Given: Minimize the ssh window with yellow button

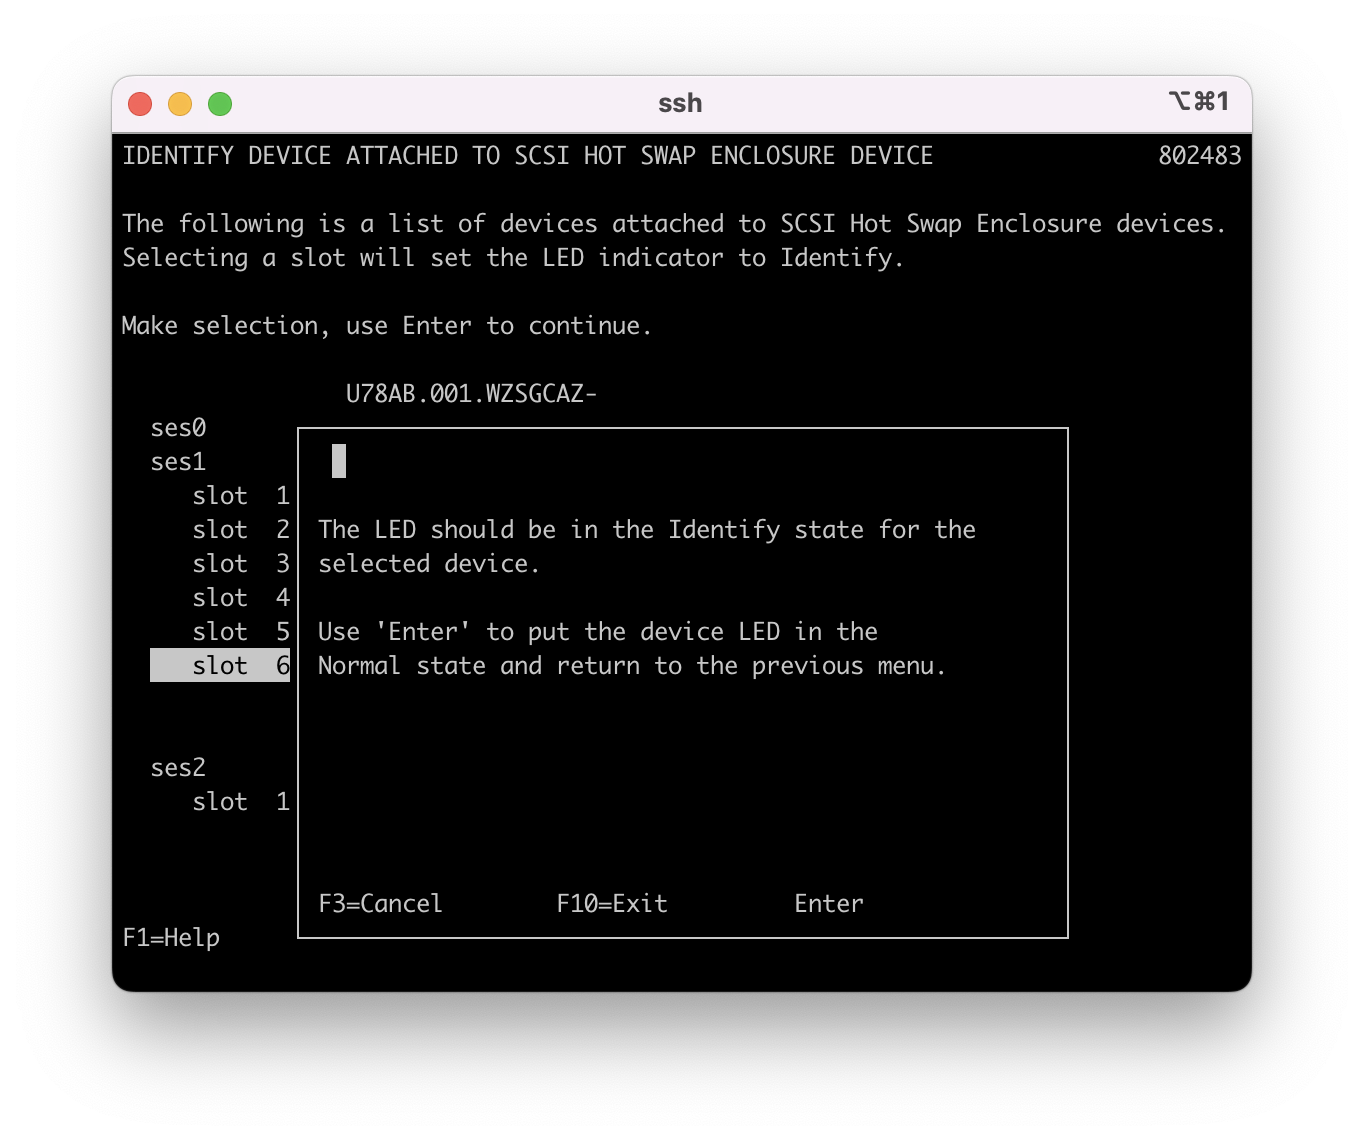Looking at the screenshot, I should [180, 104].
